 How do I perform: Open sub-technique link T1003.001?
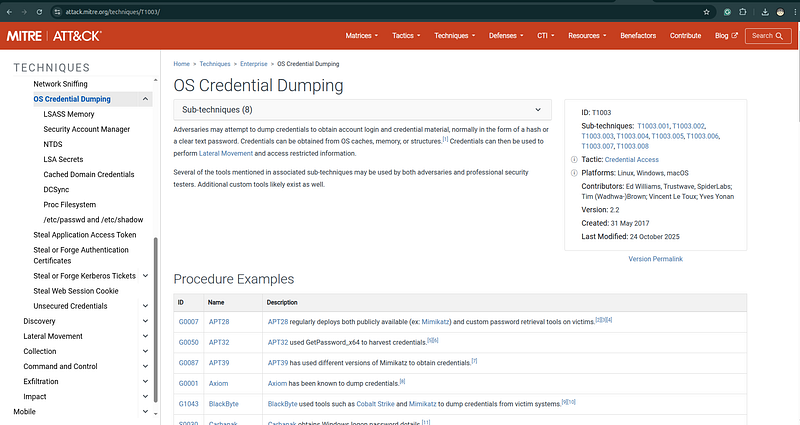pos(653,126)
